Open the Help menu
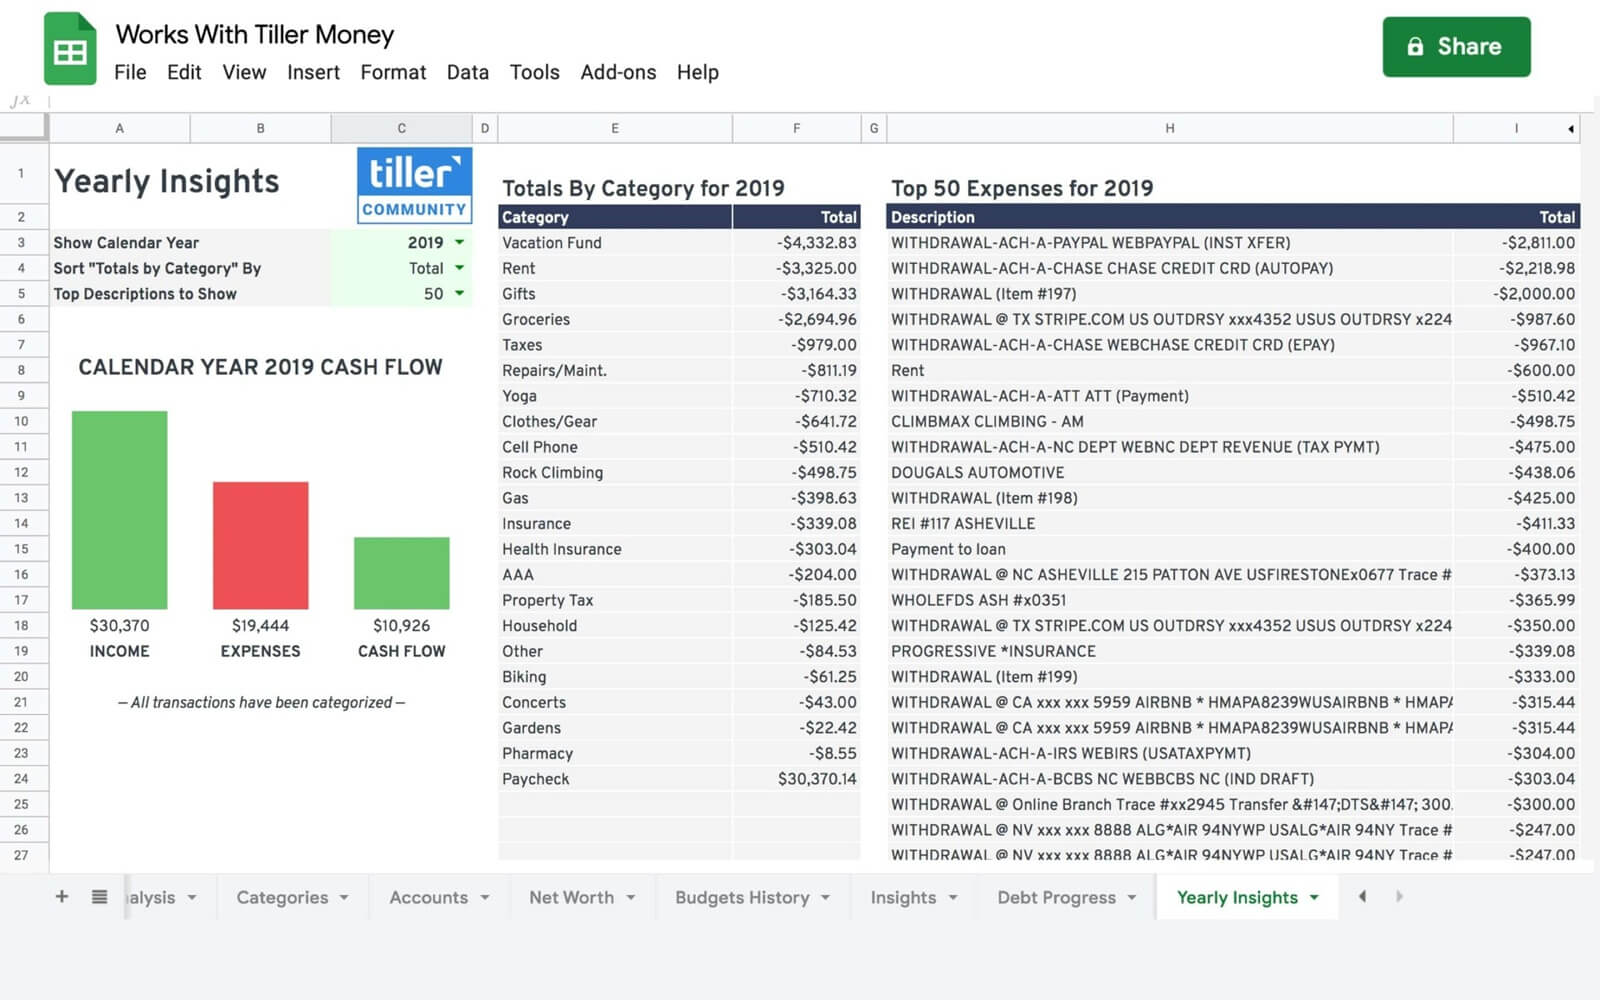This screenshot has width=1600, height=1000. pos(697,72)
